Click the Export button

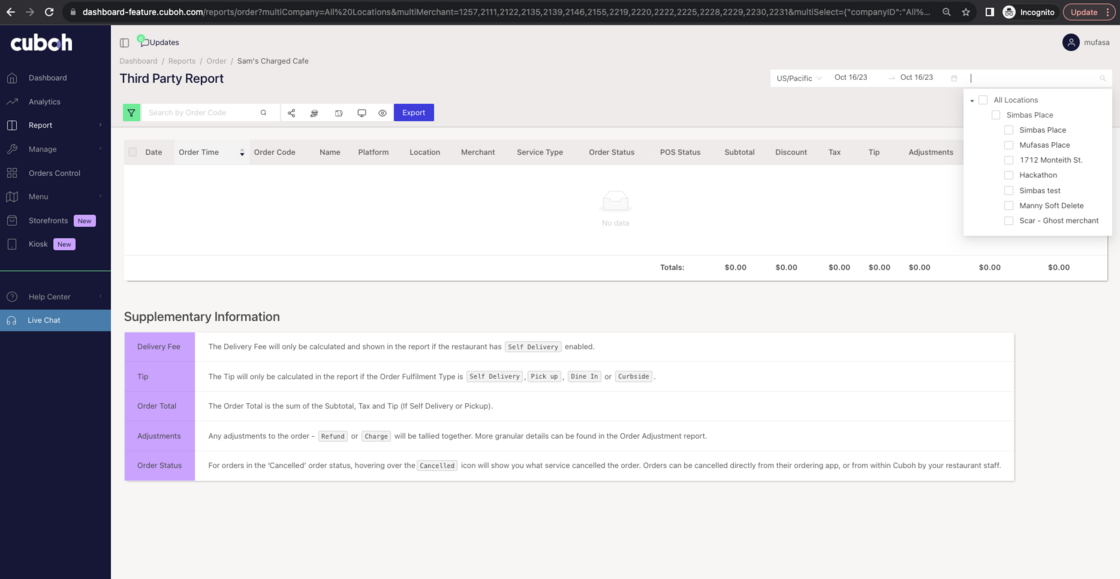(x=413, y=112)
